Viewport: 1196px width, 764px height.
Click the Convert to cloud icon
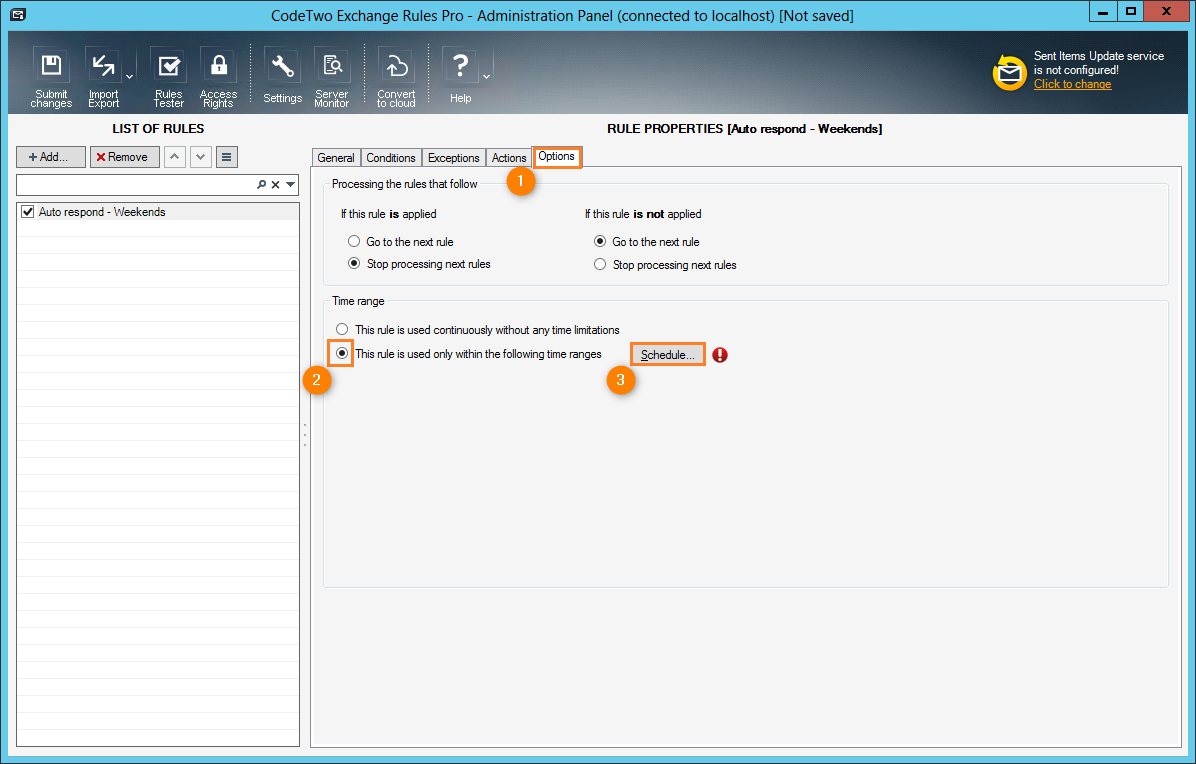[x=396, y=79]
